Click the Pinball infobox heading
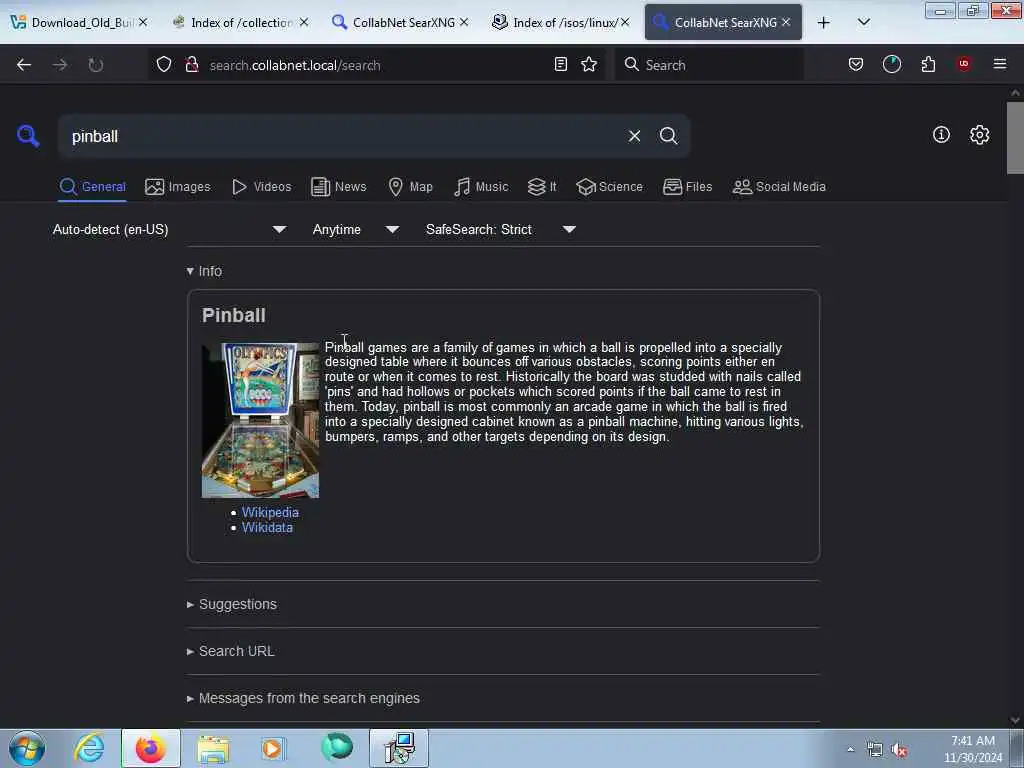The width and height of the screenshot is (1024, 768). tap(234, 315)
